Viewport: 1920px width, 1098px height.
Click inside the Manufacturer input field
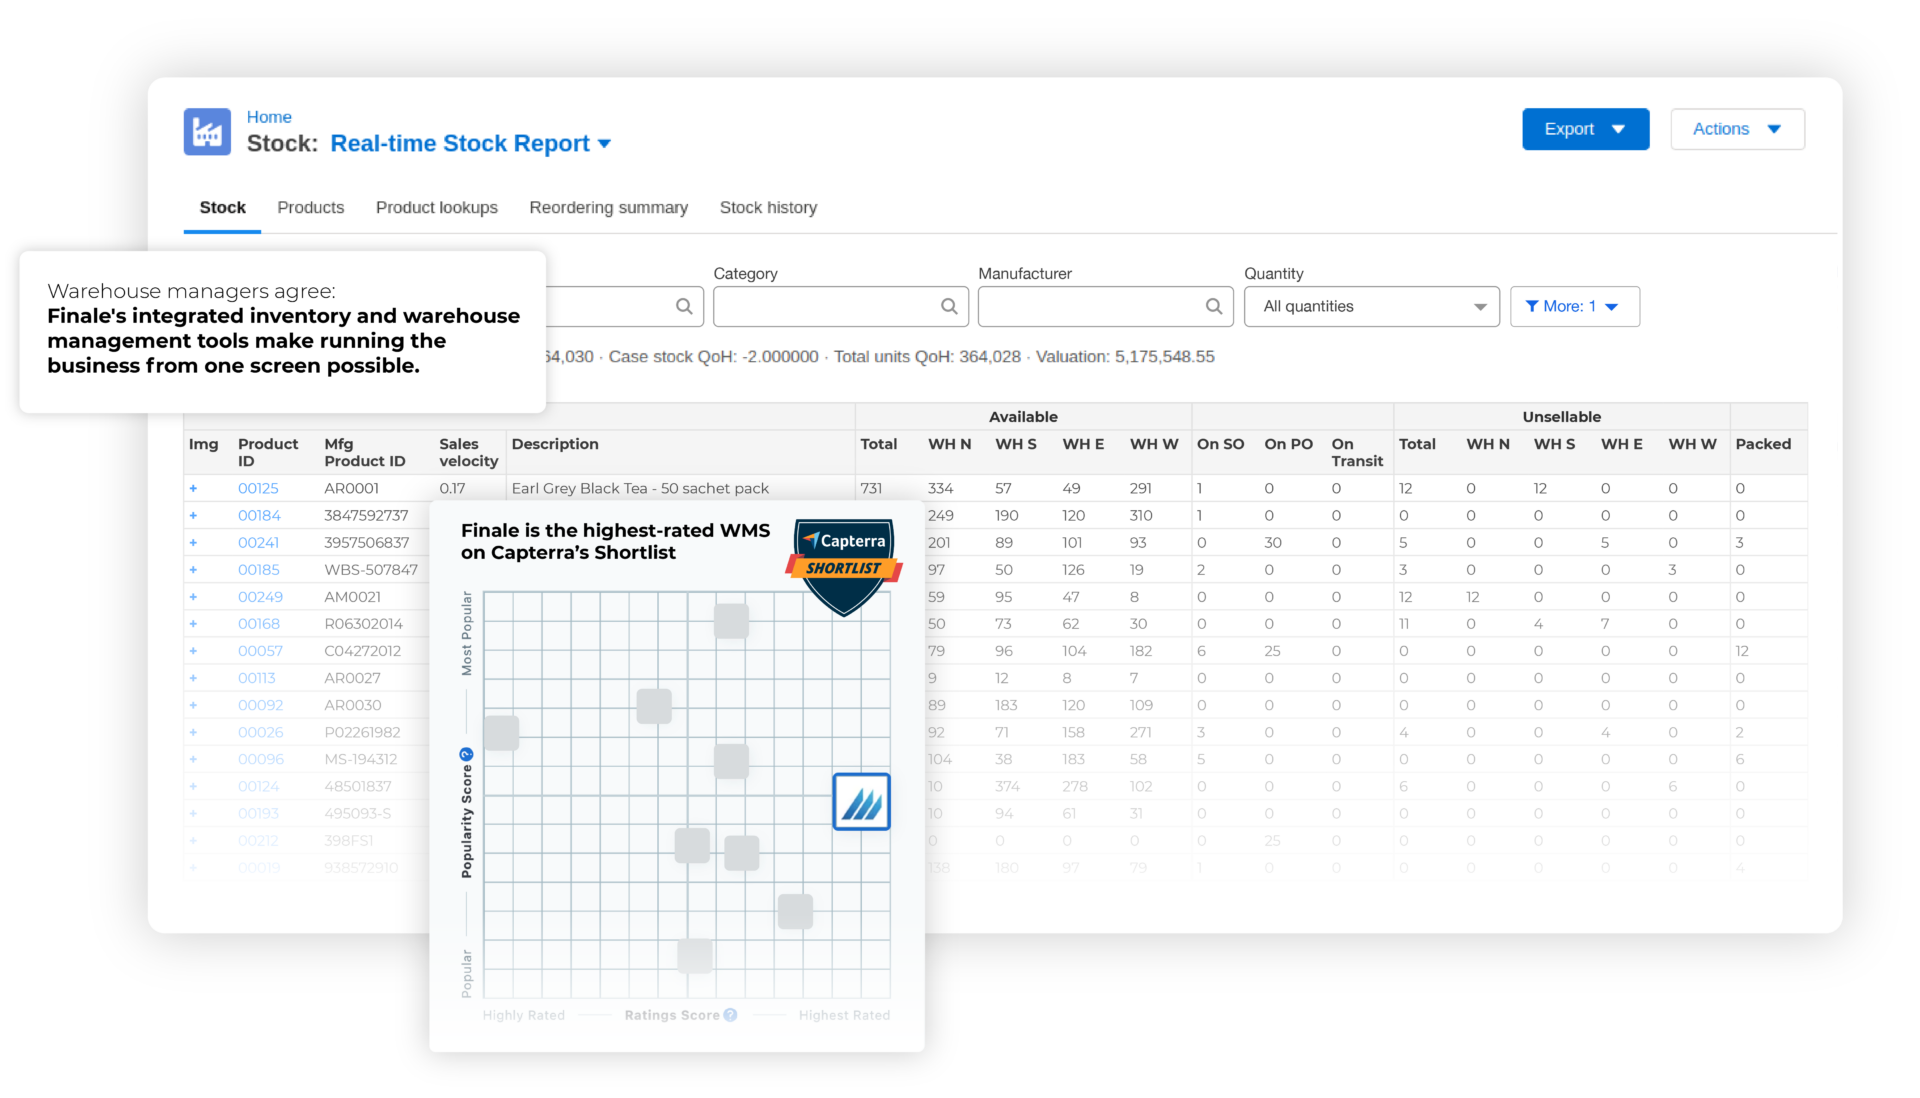(1105, 306)
